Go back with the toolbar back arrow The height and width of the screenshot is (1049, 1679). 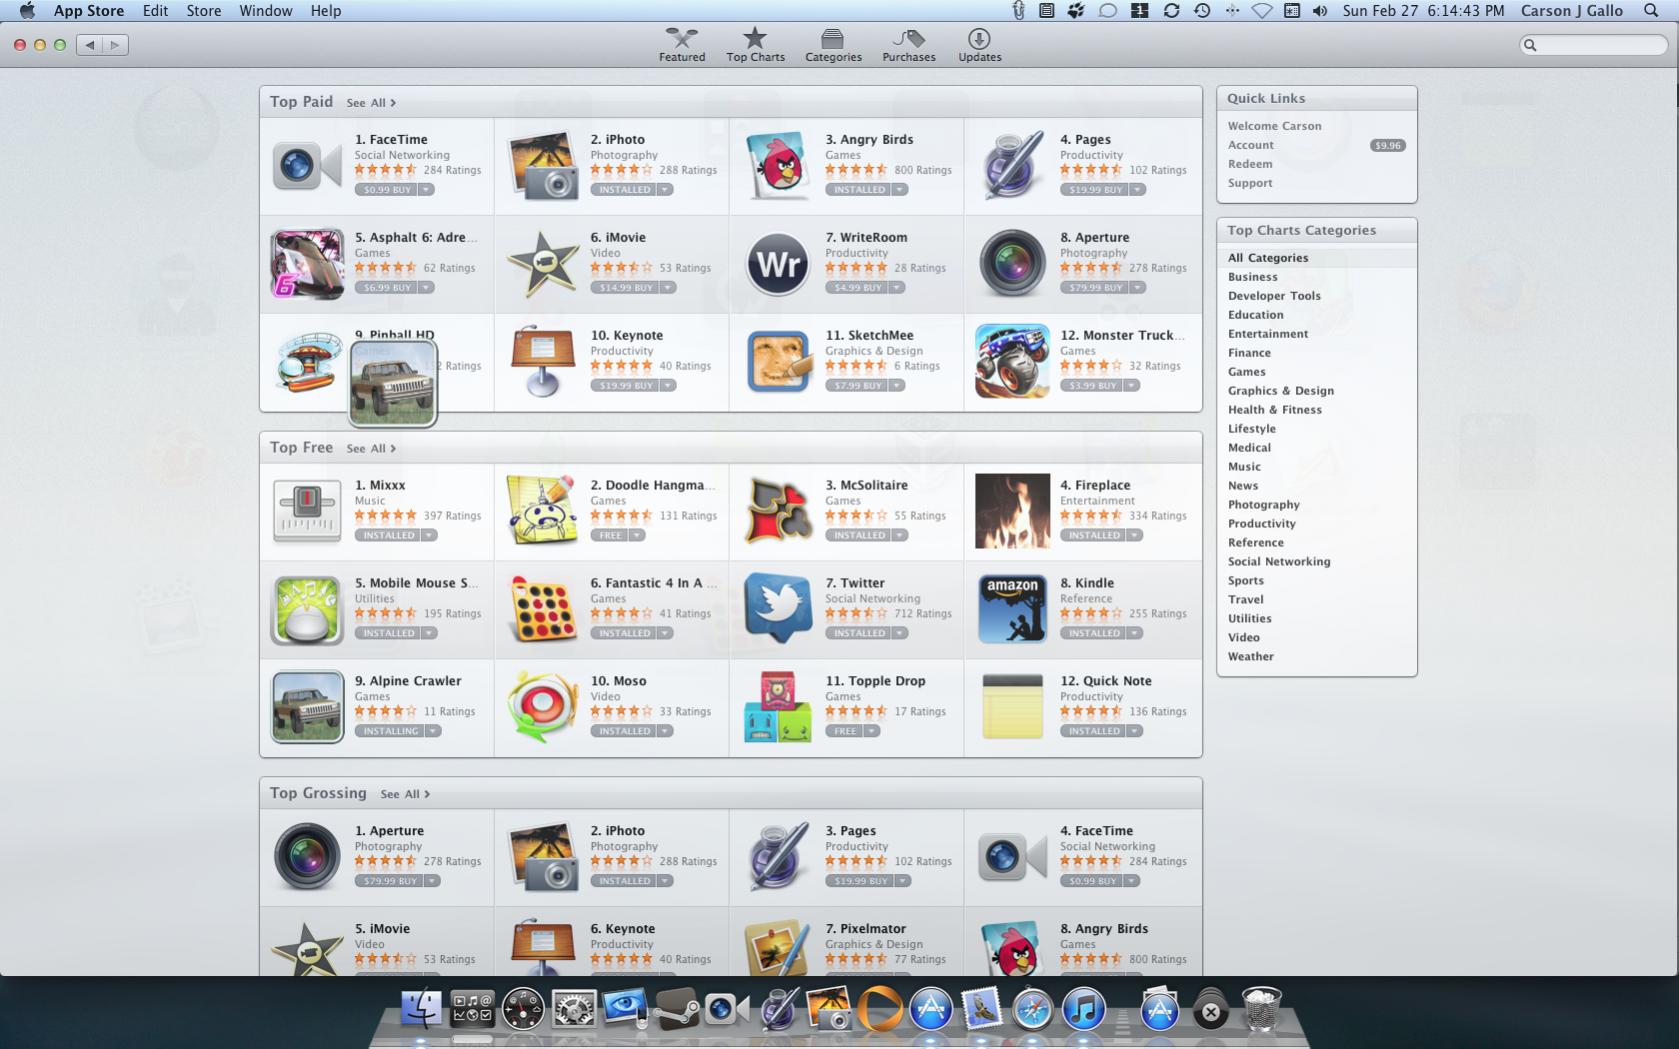(90, 45)
